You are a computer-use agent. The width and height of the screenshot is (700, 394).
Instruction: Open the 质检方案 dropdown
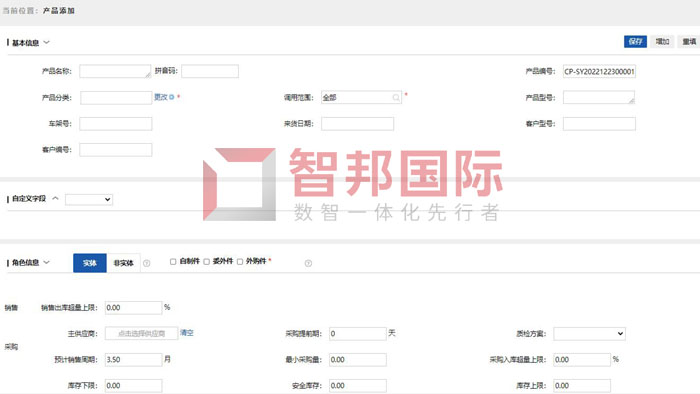pyautogui.click(x=589, y=333)
